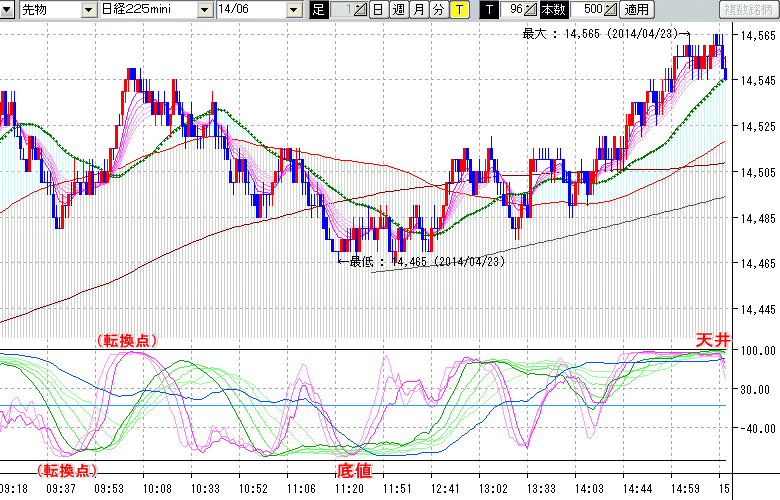The height and width of the screenshot is (500, 780).
Task: Expand the 日経225mini instrument dropdown
Action: (x=205, y=10)
